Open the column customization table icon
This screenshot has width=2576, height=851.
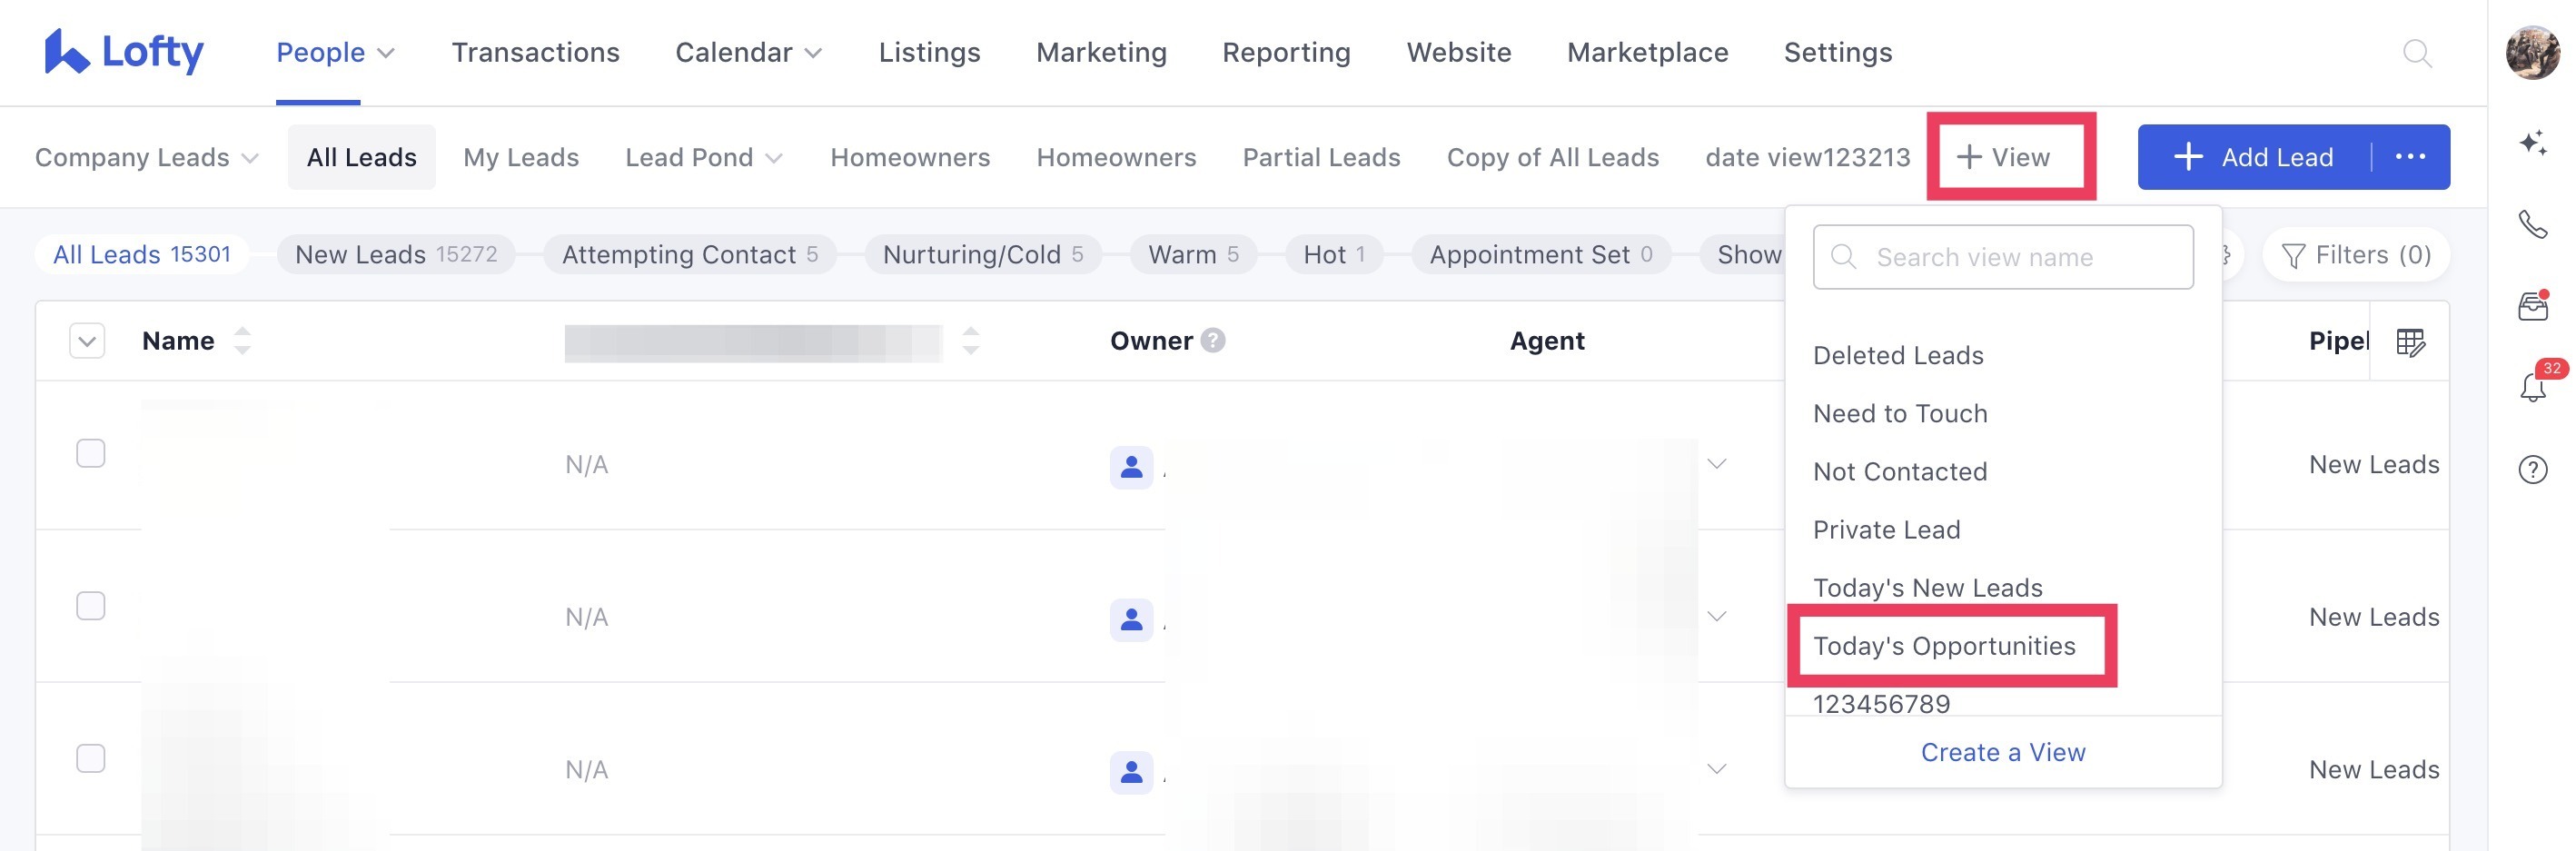point(2410,342)
